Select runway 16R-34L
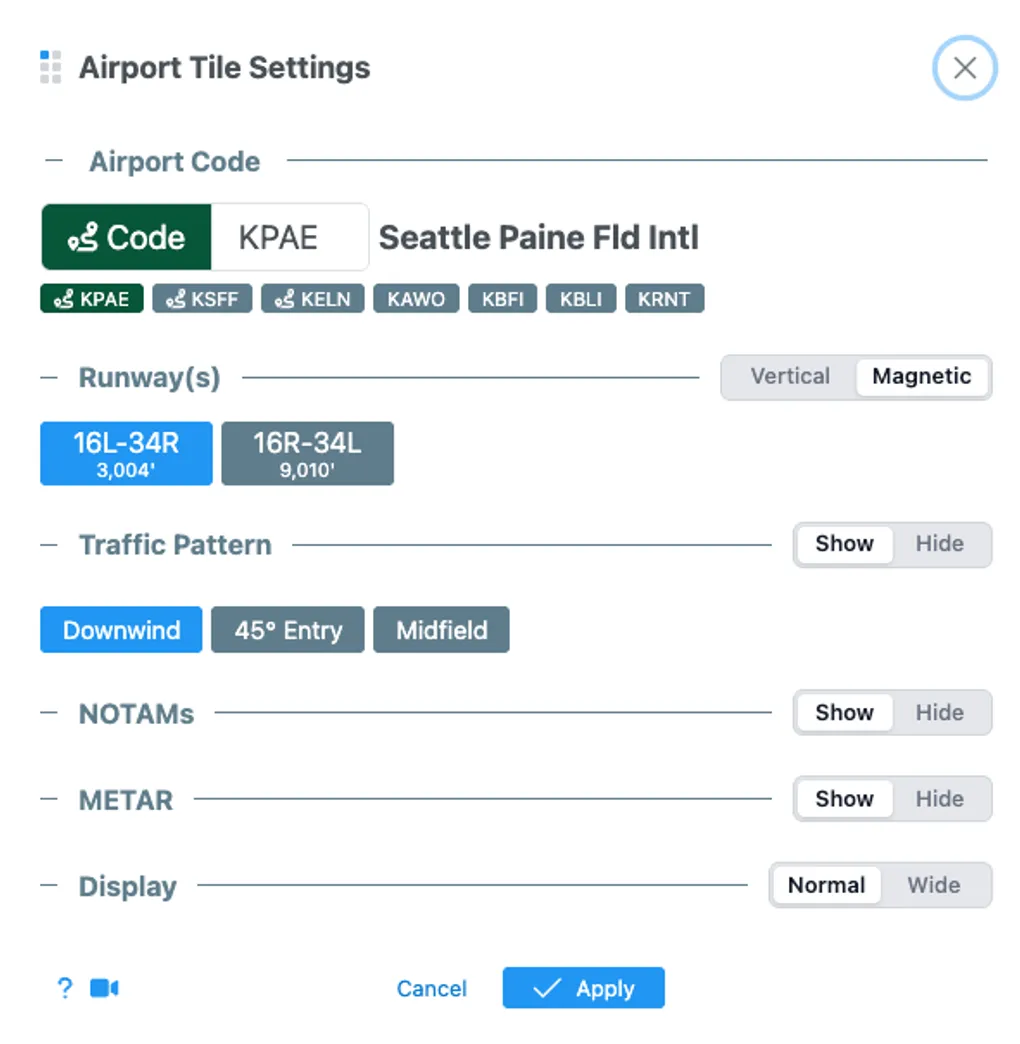This screenshot has width=1020, height=1044. point(307,453)
